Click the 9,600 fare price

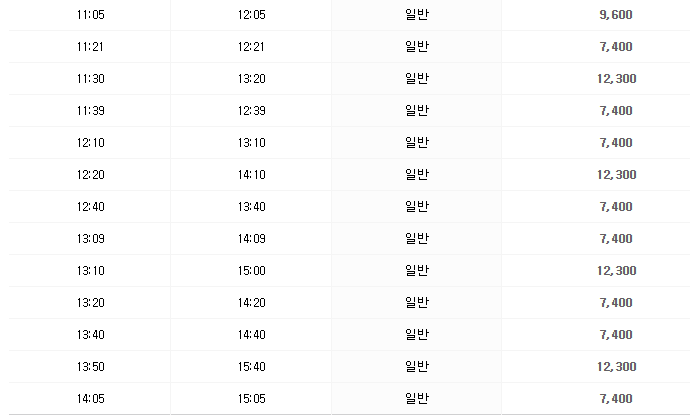(x=616, y=15)
